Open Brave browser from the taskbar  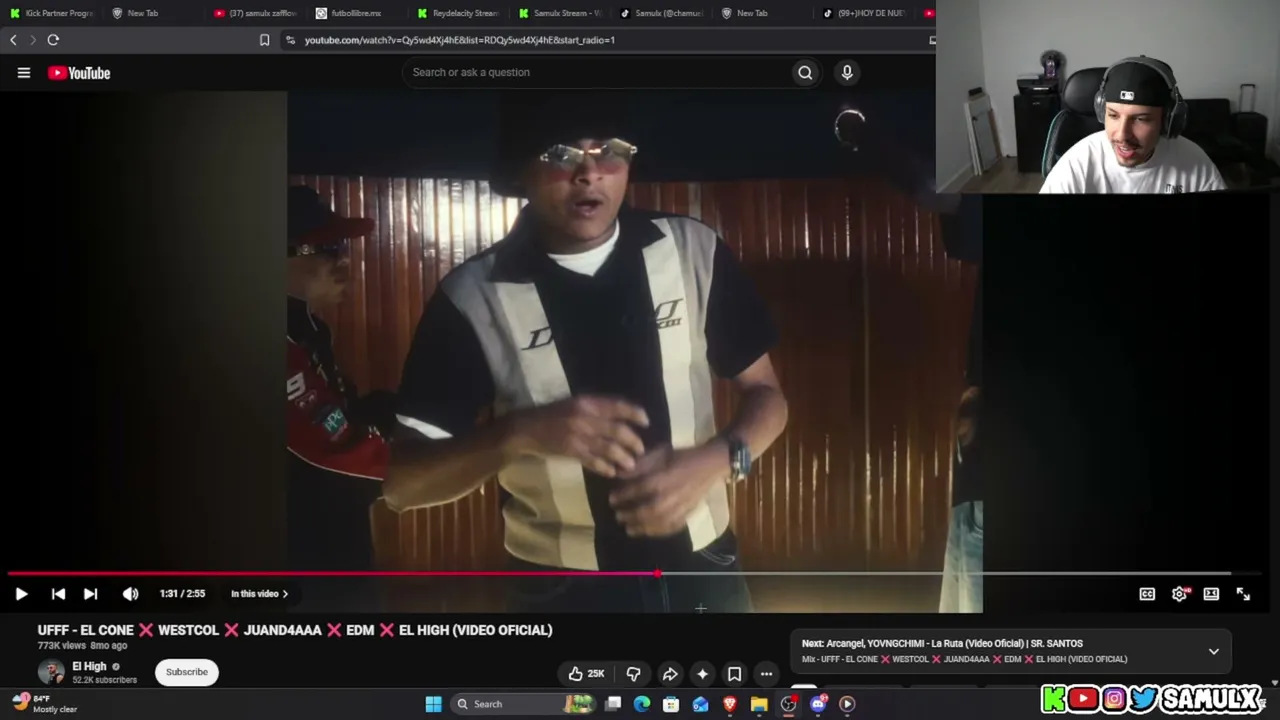coord(730,704)
